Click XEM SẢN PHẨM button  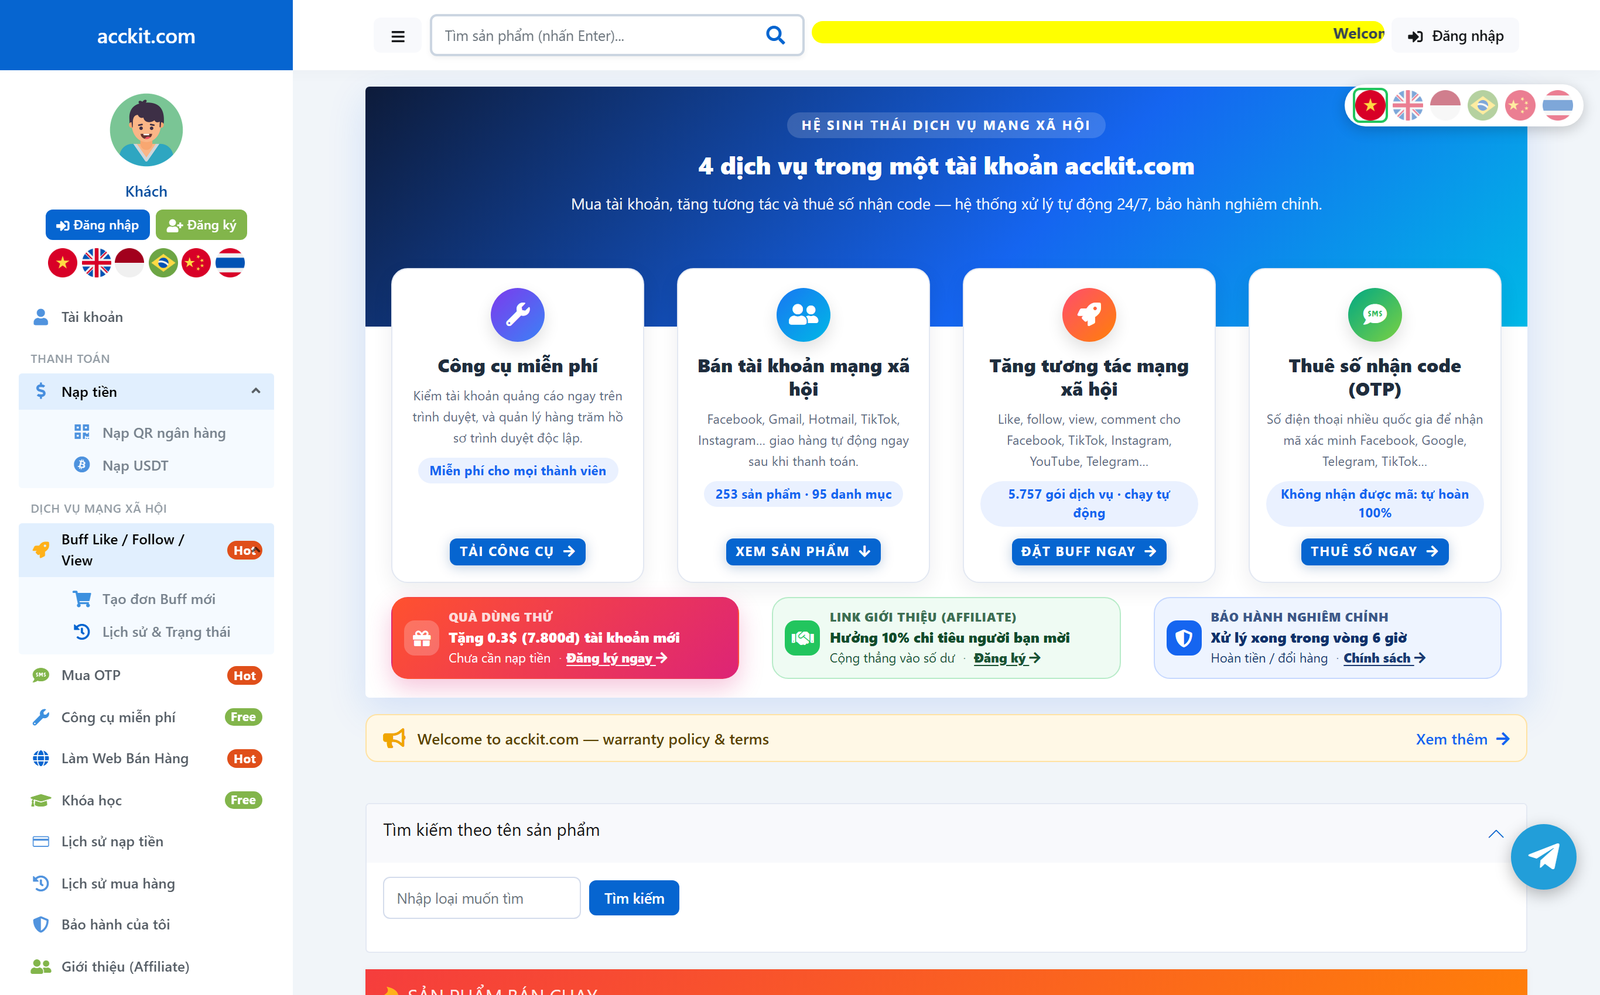pyautogui.click(x=803, y=552)
